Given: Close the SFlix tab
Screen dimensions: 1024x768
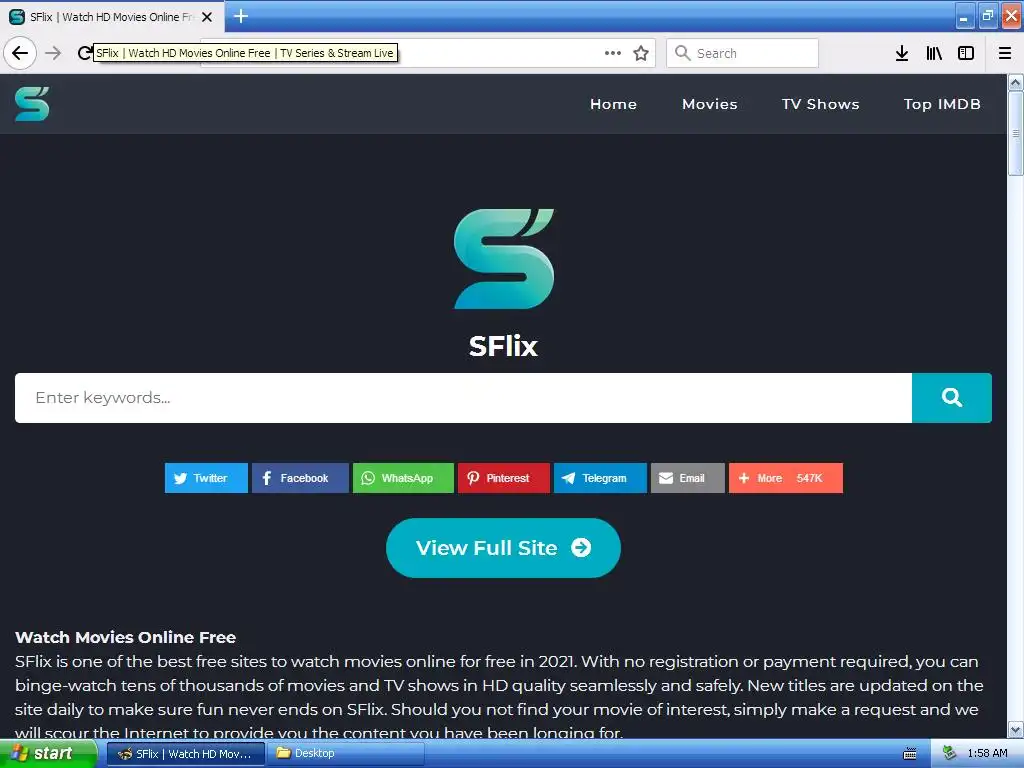Looking at the screenshot, I should [x=207, y=17].
